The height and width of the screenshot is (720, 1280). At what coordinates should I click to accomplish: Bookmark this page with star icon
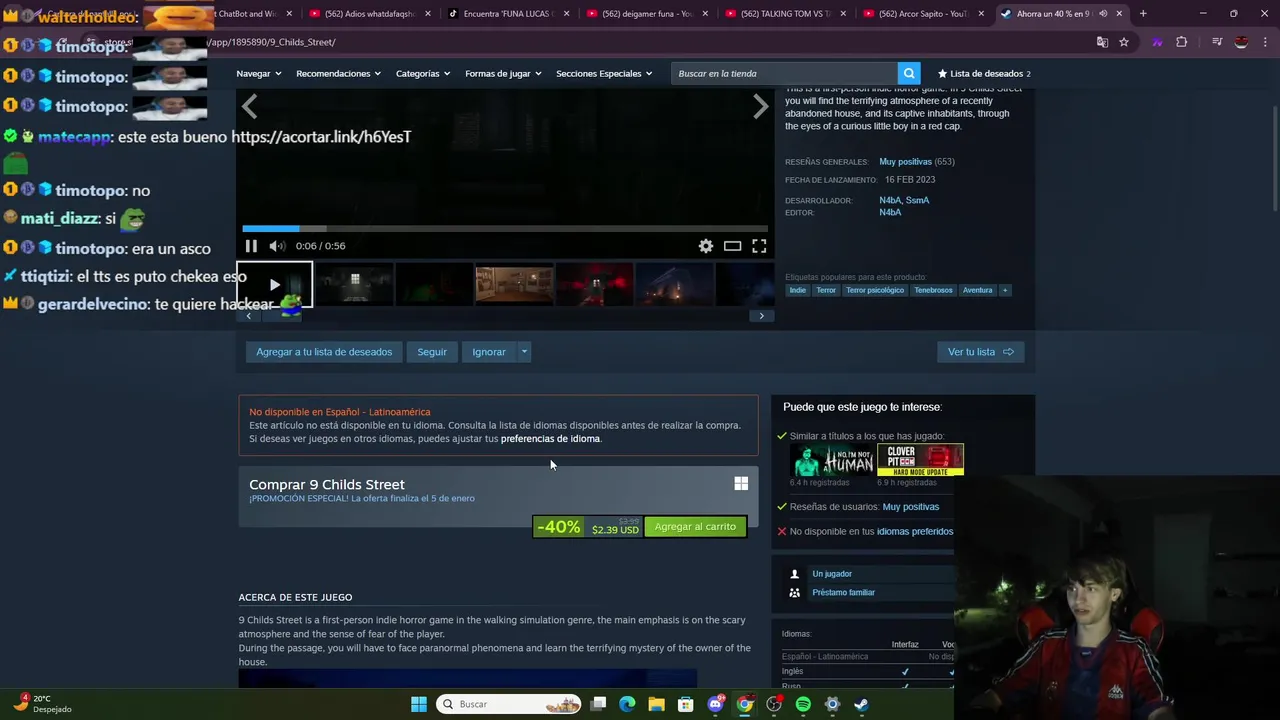tap(1124, 42)
